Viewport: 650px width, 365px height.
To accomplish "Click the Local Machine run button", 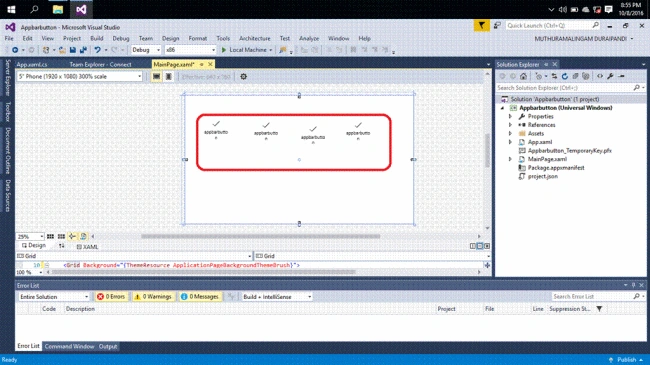I will (247, 50).
